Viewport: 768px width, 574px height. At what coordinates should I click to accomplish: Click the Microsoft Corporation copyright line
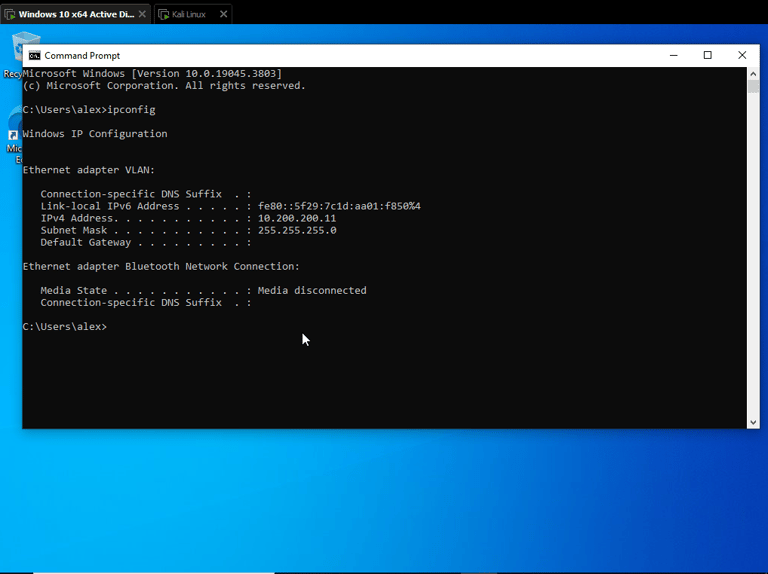click(x=164, y=86)
